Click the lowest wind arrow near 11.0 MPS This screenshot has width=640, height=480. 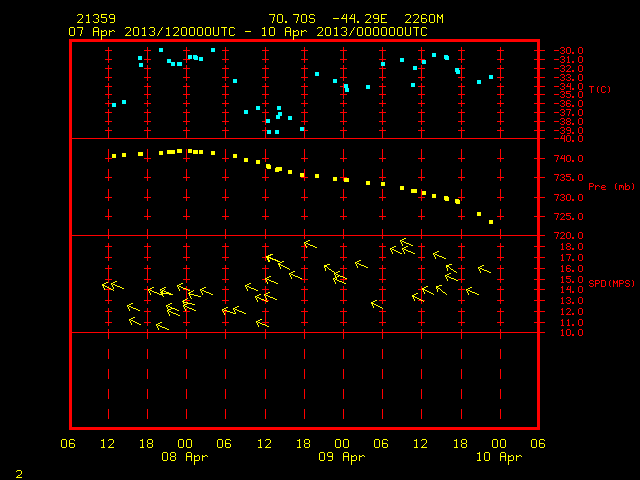tap(162, 326)
